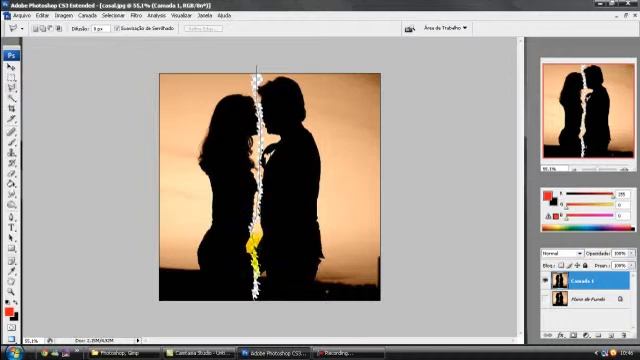Delete layer trash button
This screenshot has height=360, width=640.
[624, 335]
